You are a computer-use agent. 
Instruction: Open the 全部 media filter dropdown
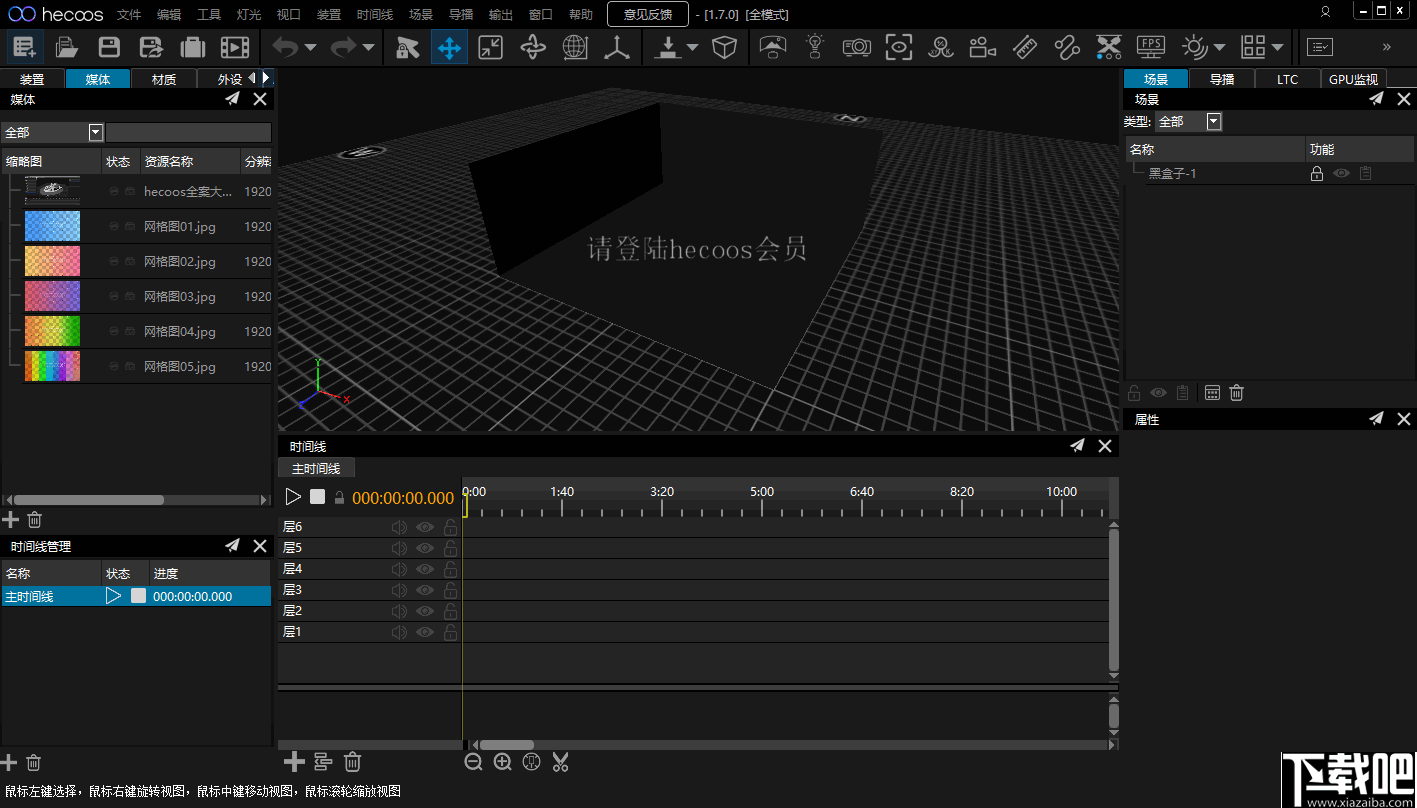tap(96, 132)
